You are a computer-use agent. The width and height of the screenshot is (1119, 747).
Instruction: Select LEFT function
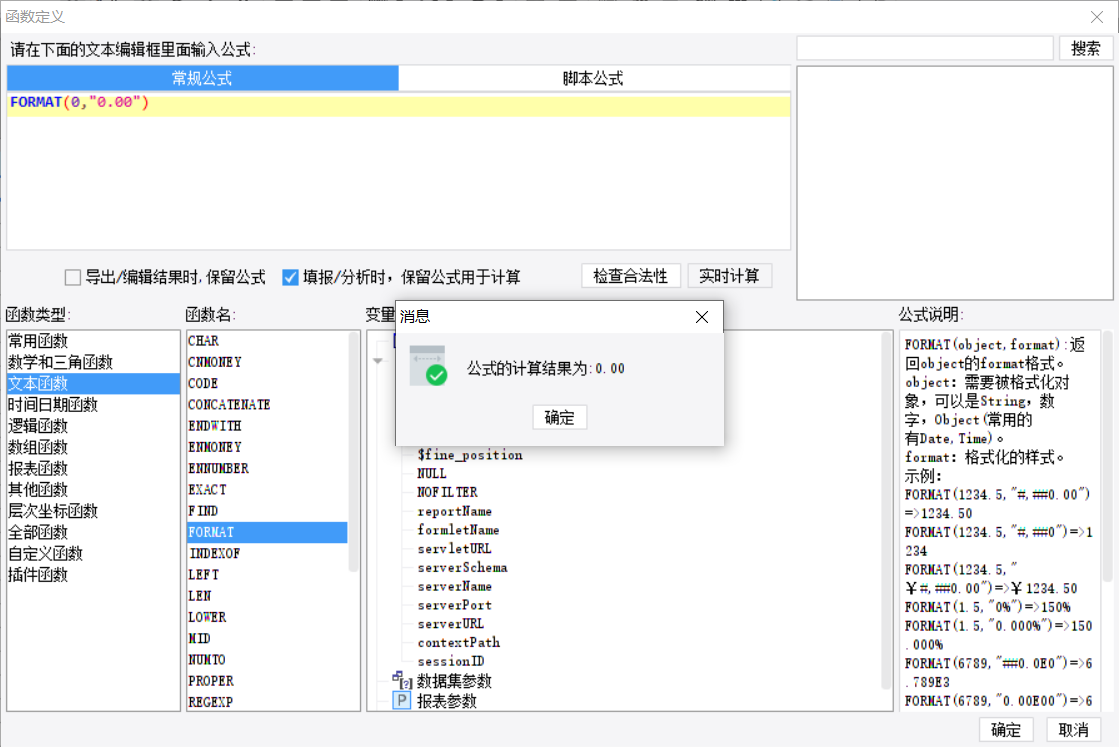267,574
